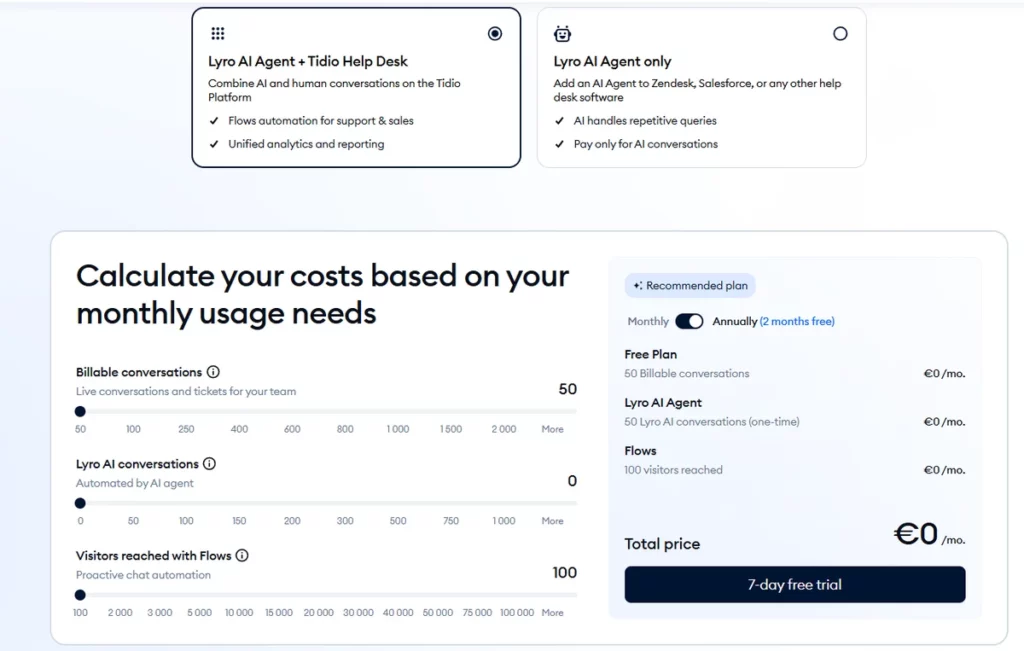The height and width of the screenshot is (651, 1024).
Task: Click the robot icon on Lyro AI Agent only card
Action: tap(562, 33)
